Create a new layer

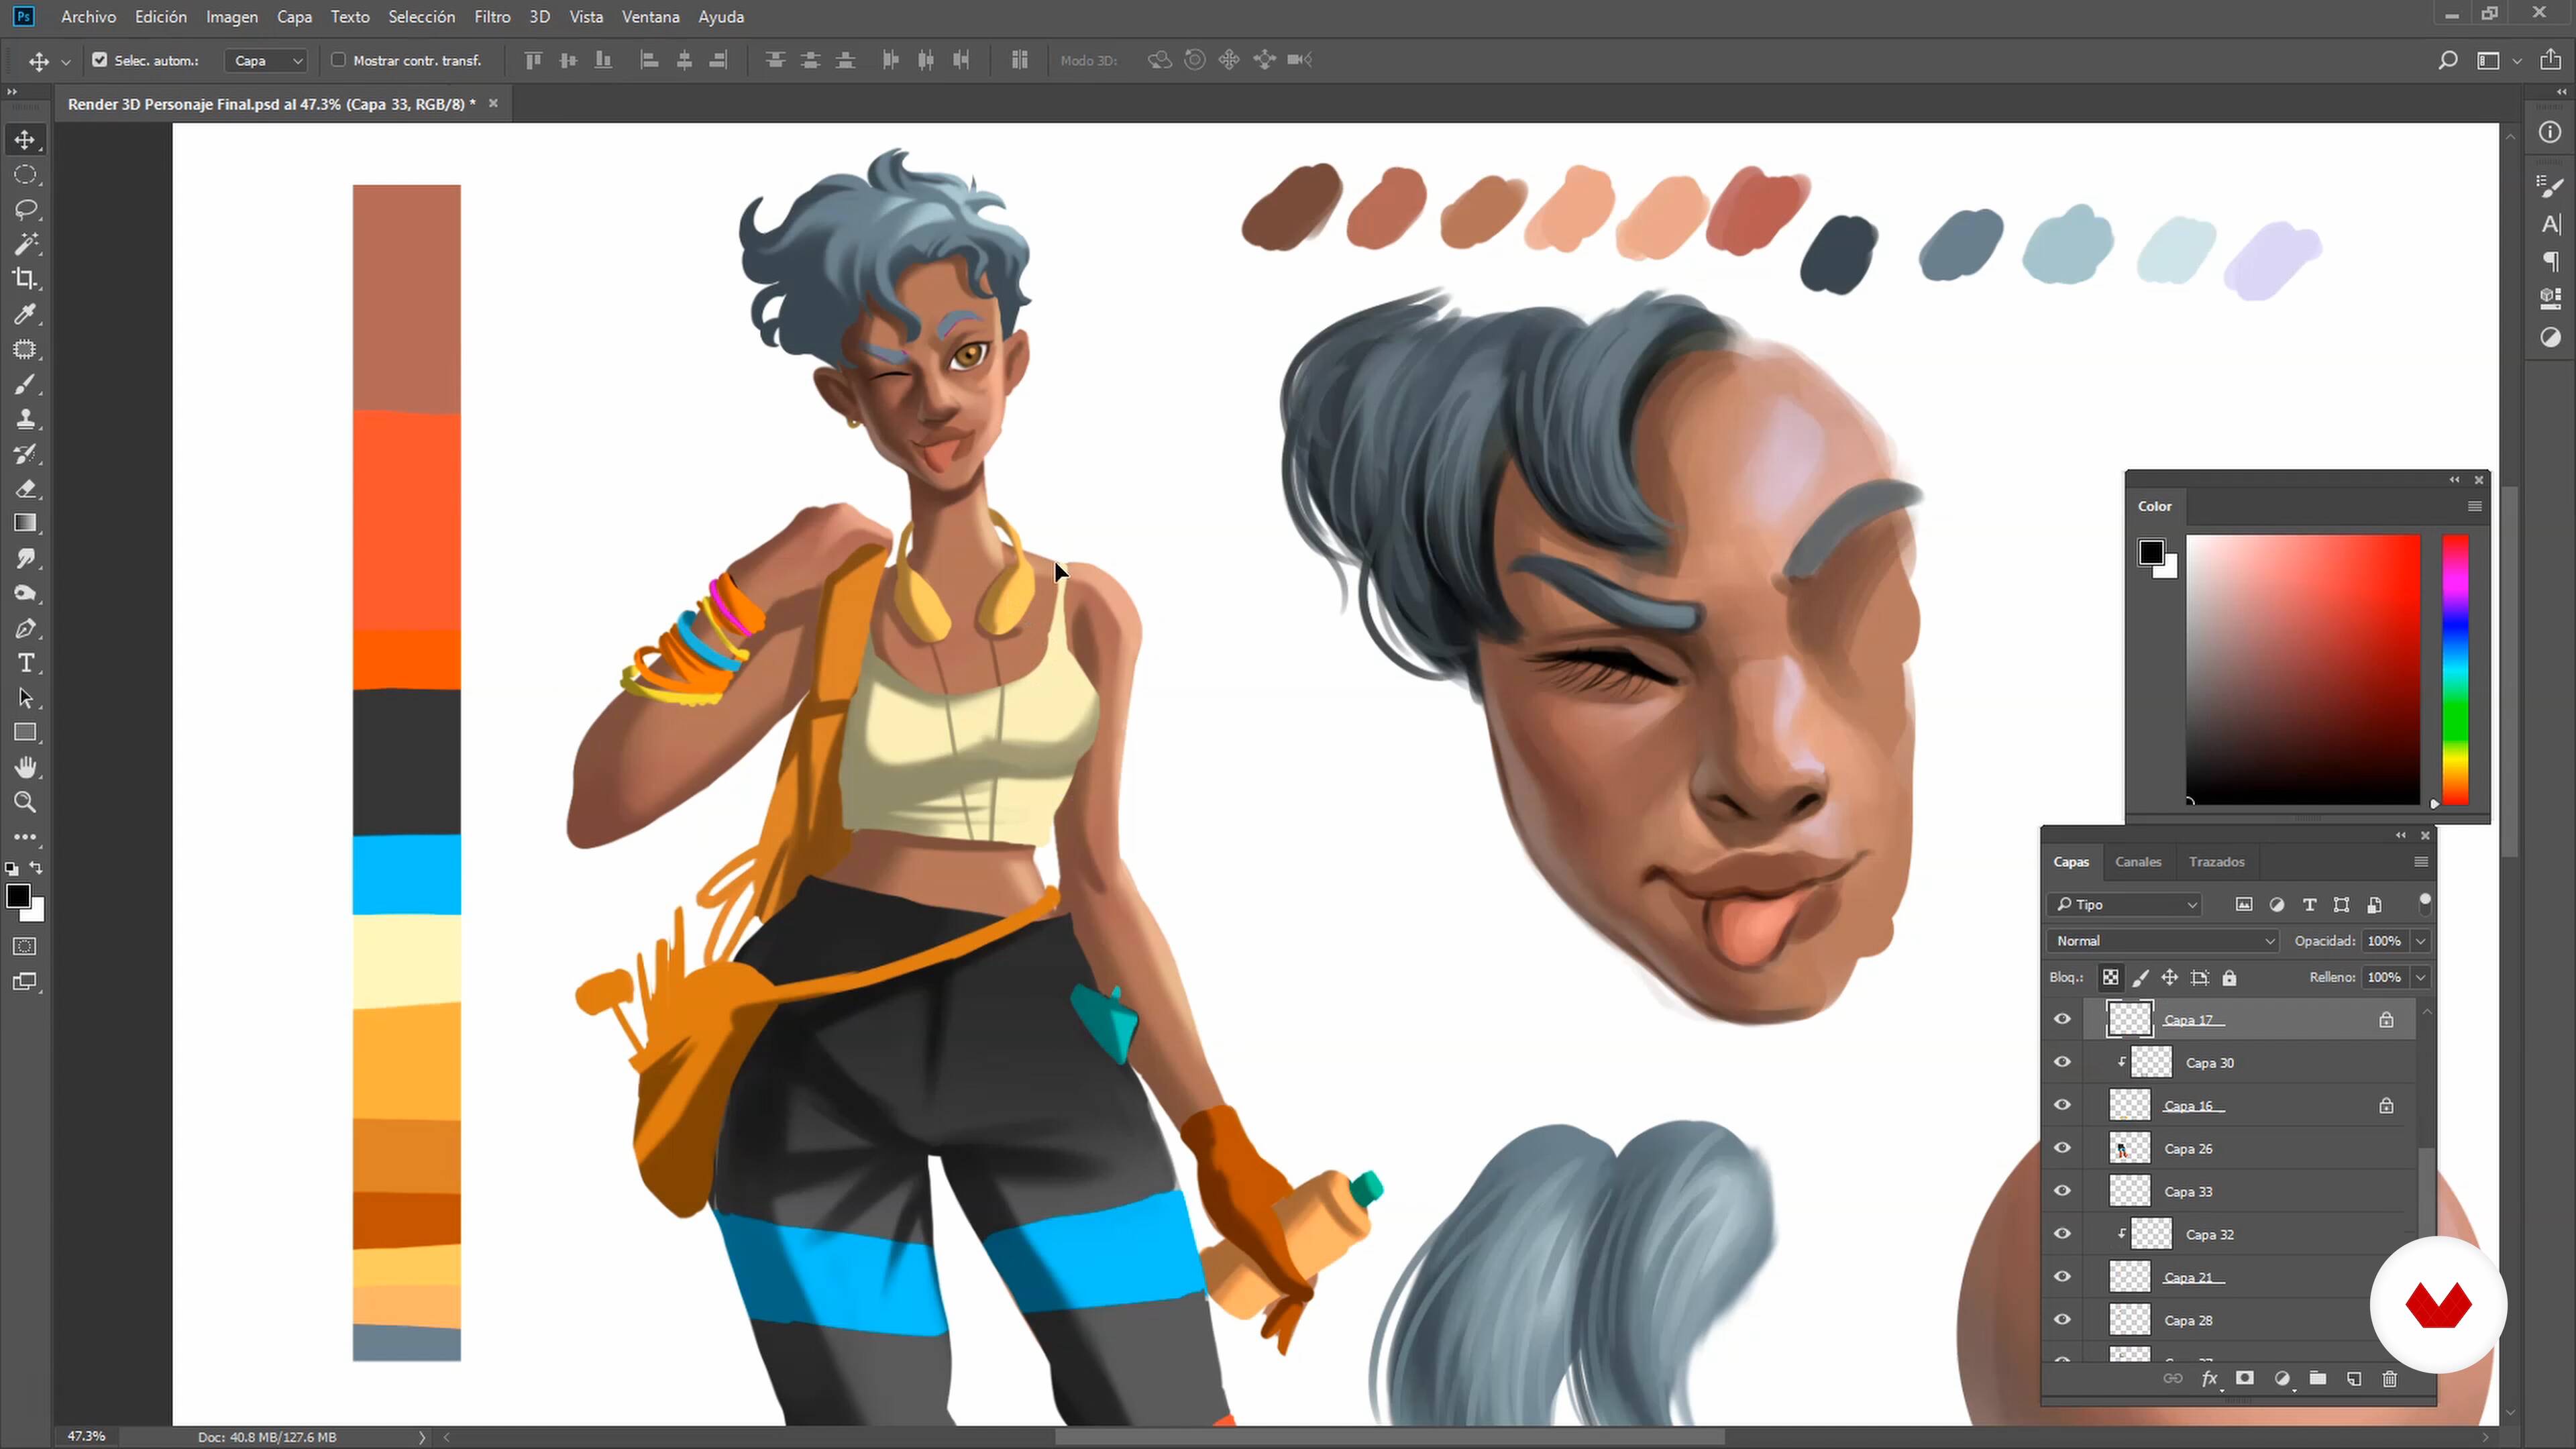(2354, 1379)
